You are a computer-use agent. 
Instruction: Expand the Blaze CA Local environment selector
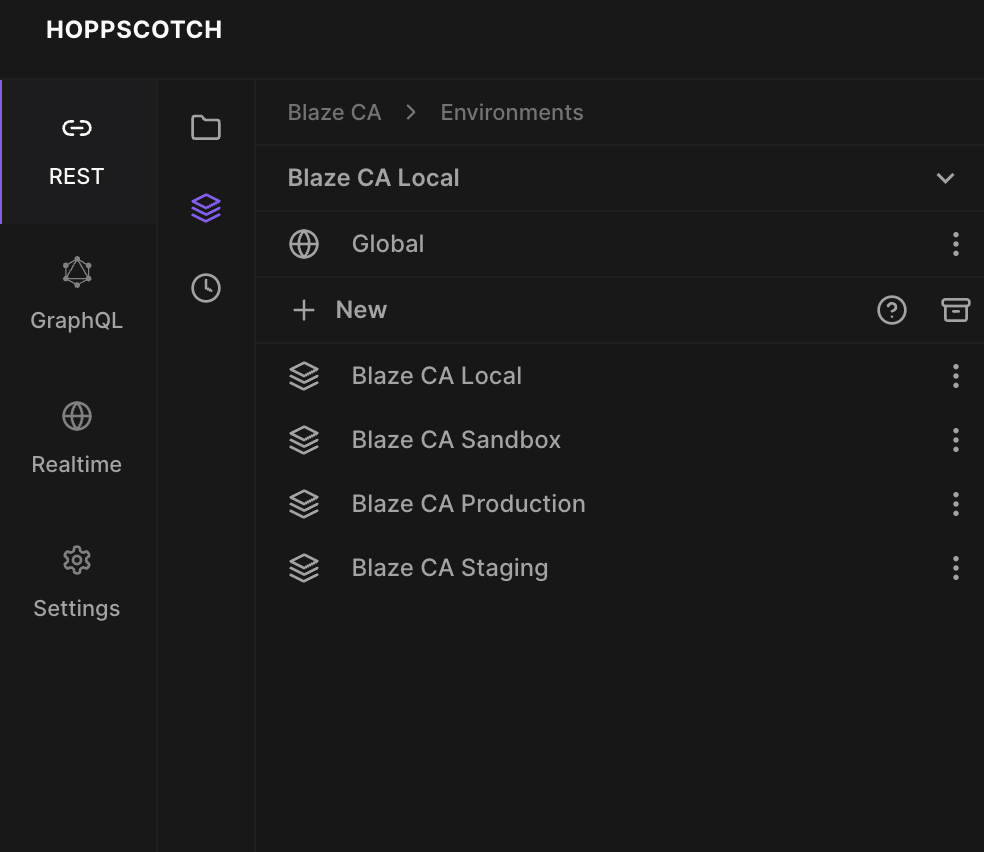click(x=944, y=178)
